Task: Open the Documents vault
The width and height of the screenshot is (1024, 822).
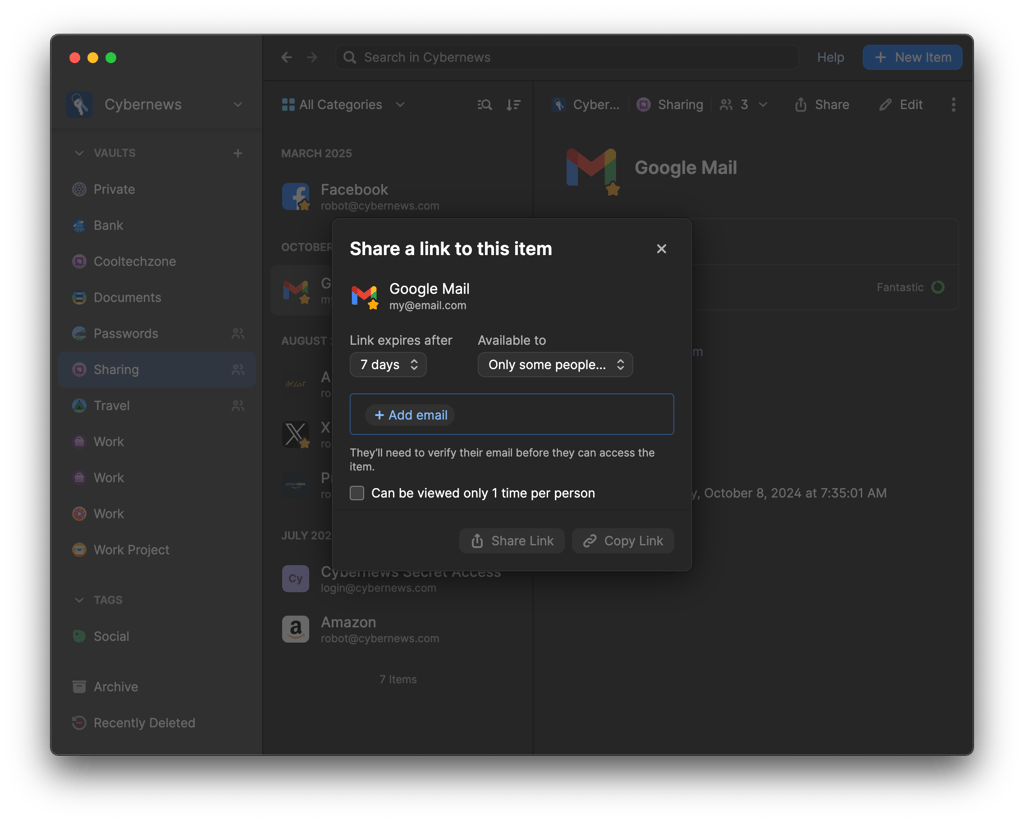Action: point(156,297)
